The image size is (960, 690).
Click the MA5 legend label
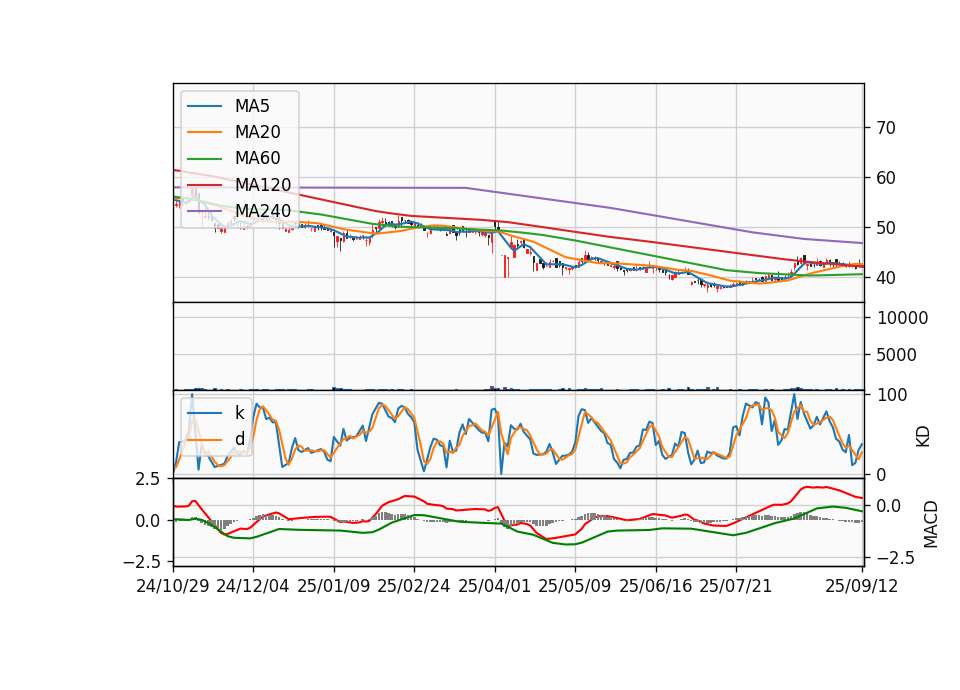(x=252, y=106)
